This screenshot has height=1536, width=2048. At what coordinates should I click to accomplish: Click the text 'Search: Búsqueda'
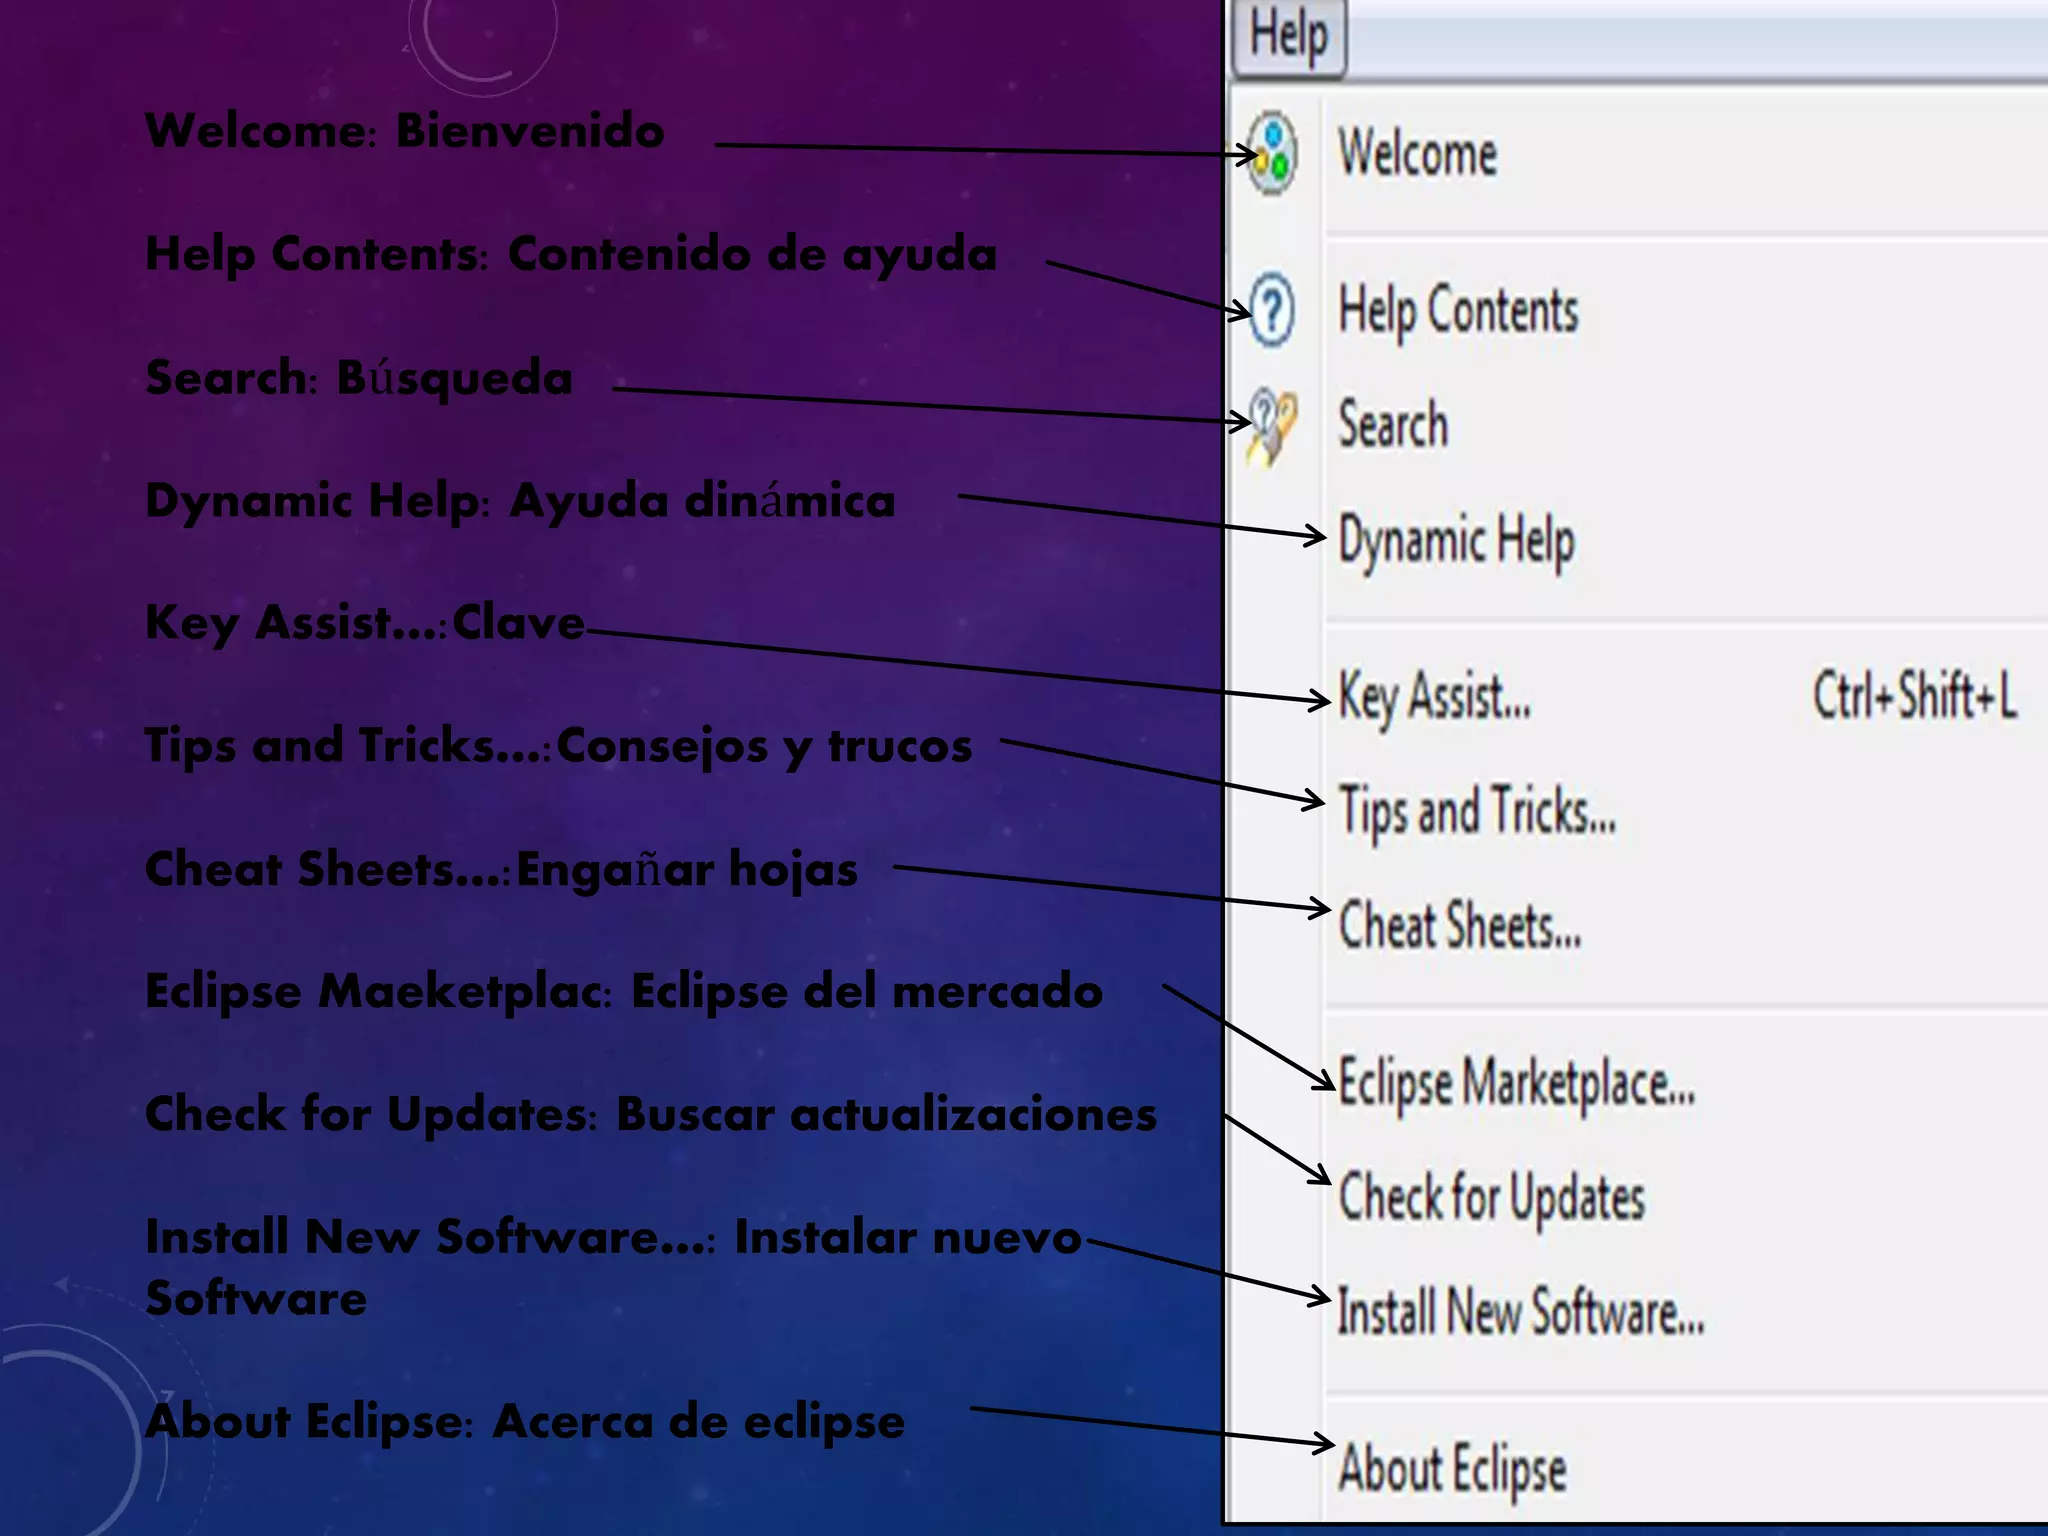359,378
